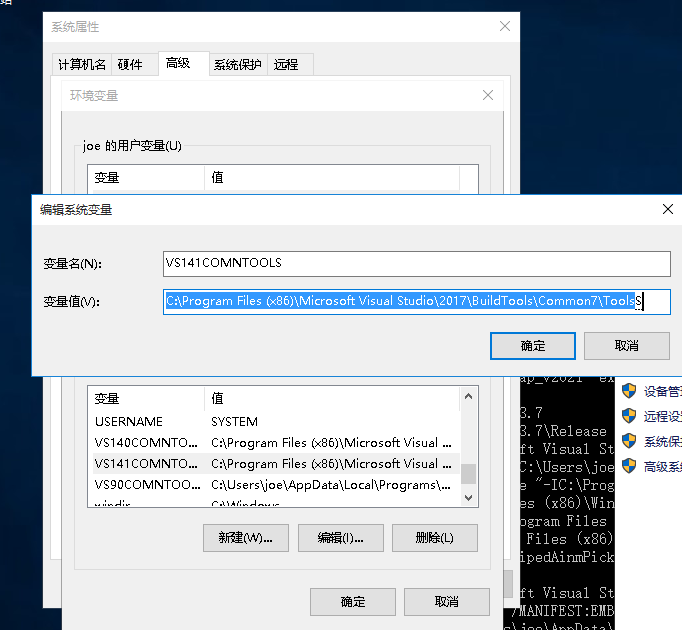Open the 系统保护 tab
Viewport: 682px width, 630px height.
(x=237, y=64)
